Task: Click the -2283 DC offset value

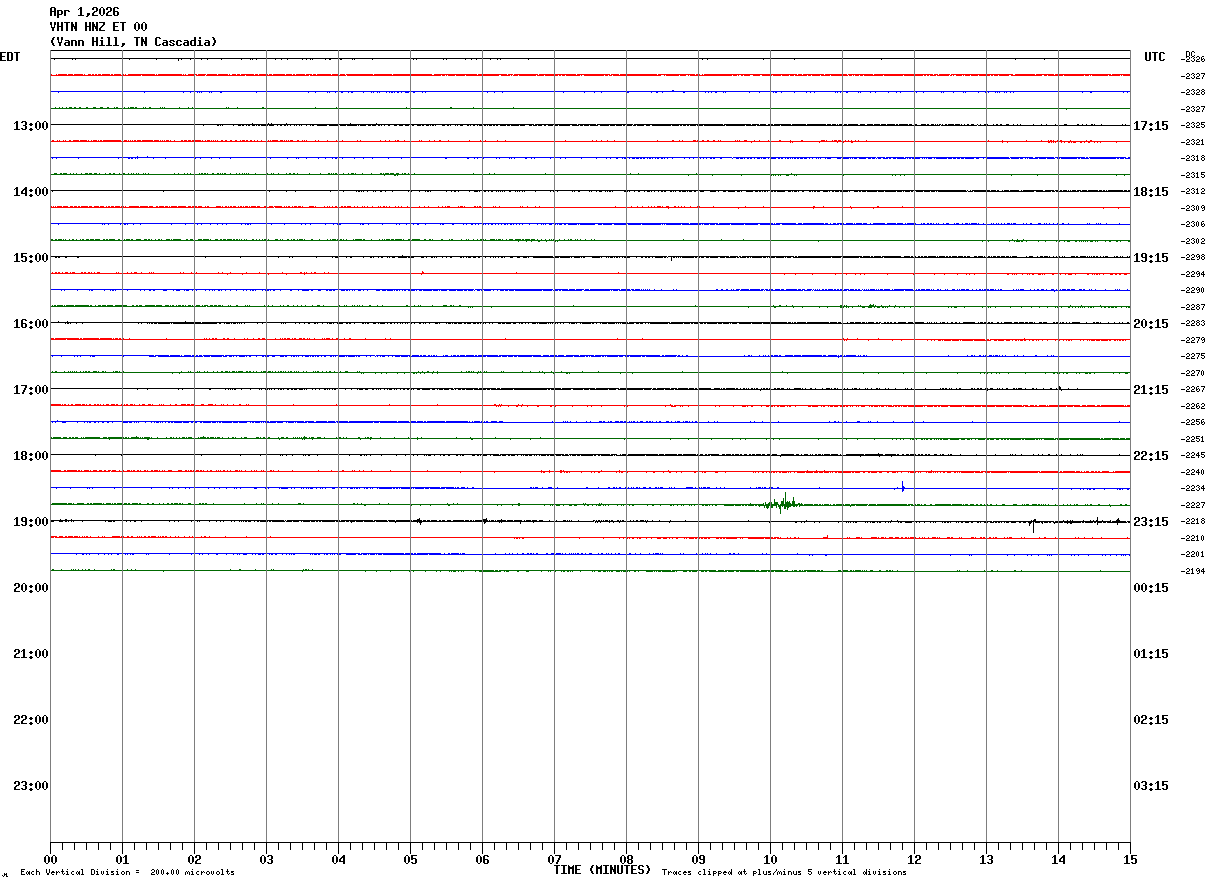Action: click(1194, 324)
